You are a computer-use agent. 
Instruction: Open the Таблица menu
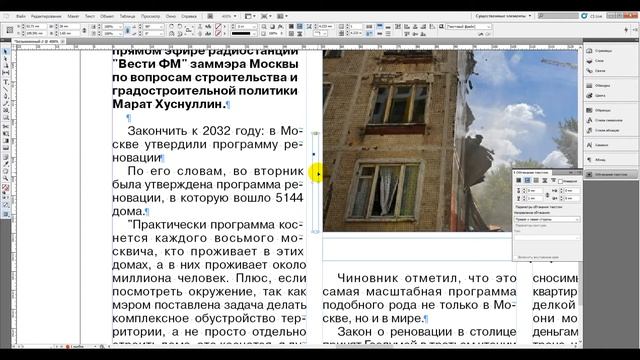pos(127,16)
